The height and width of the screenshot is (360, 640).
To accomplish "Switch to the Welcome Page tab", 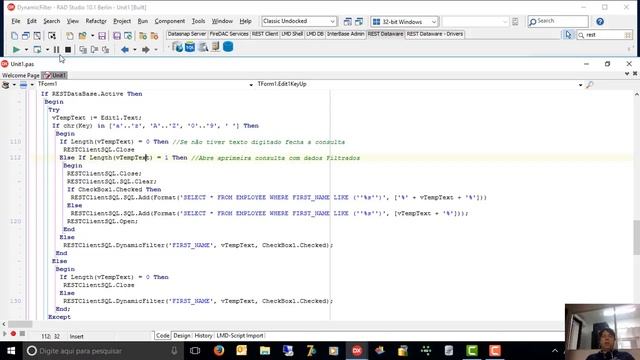I will pos(20,76).
